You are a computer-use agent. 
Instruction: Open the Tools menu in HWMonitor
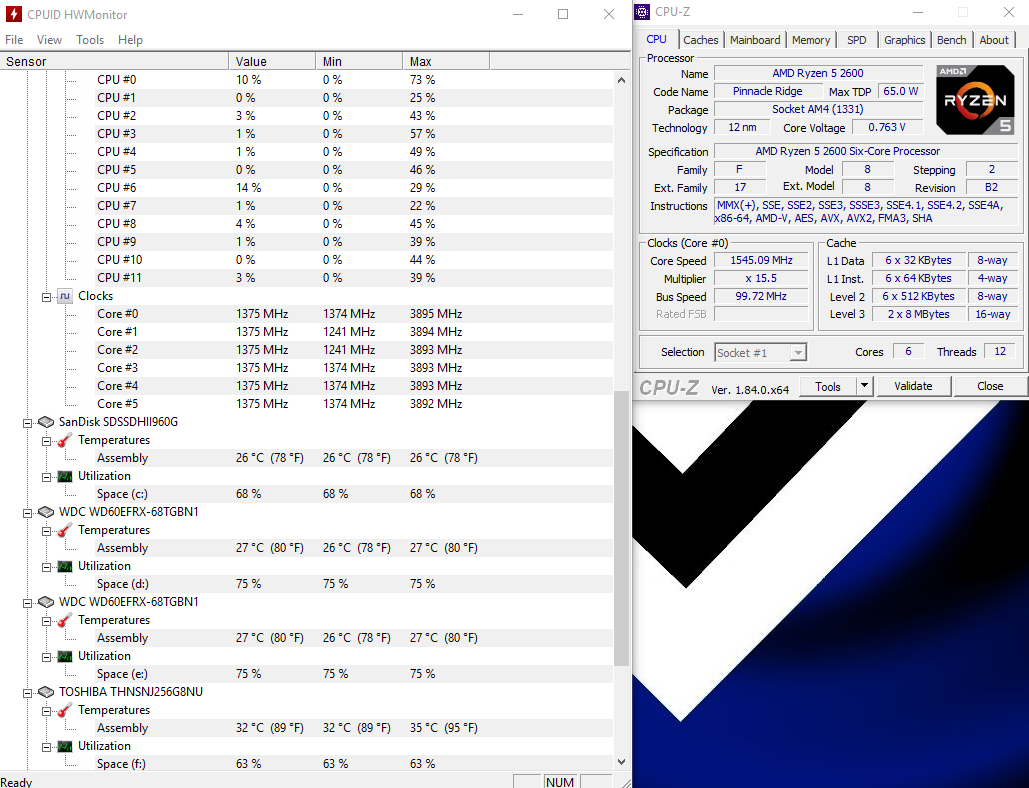pyautogui.click(x=90, y=39)
